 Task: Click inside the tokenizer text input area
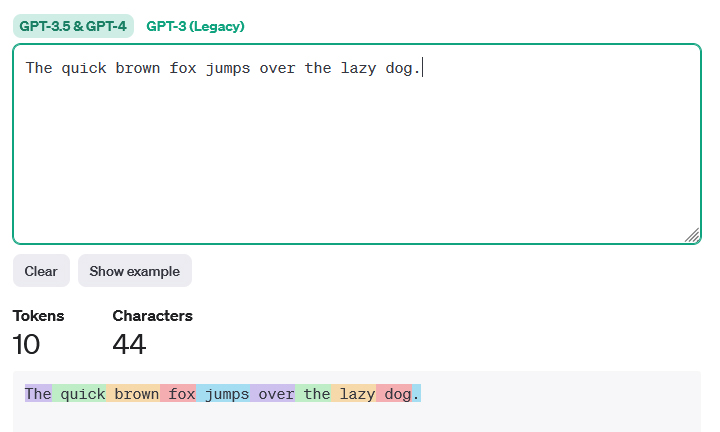coord(357,144)
